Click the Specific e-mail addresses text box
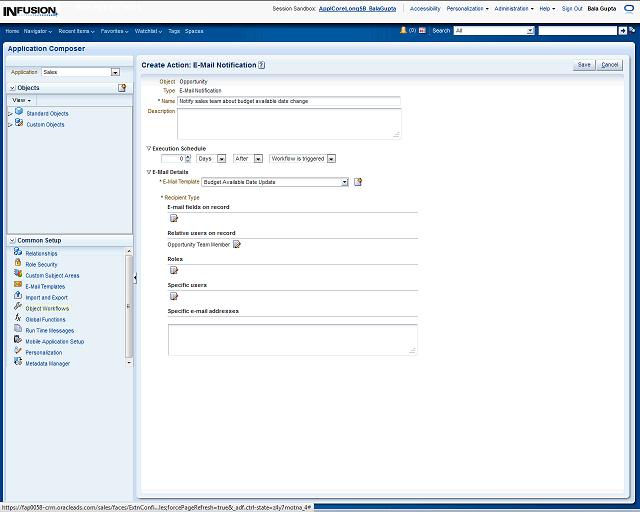 click(292, 339)
